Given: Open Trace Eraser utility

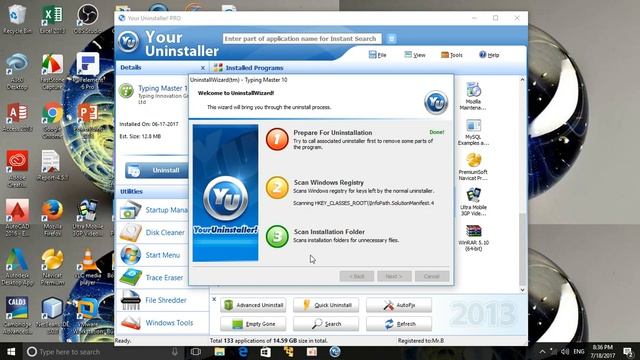Looking at the screenshot, I should [x=152, y=278].
